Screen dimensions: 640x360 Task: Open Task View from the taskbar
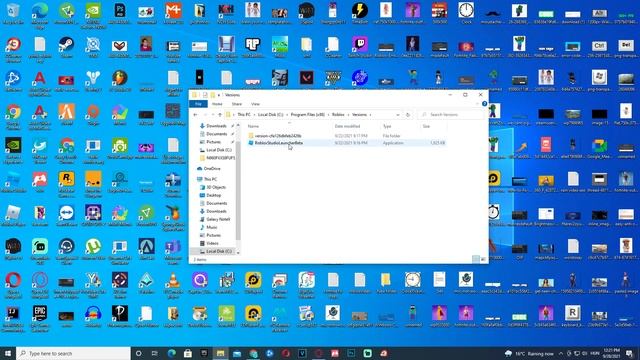click(x=155, y=353)
